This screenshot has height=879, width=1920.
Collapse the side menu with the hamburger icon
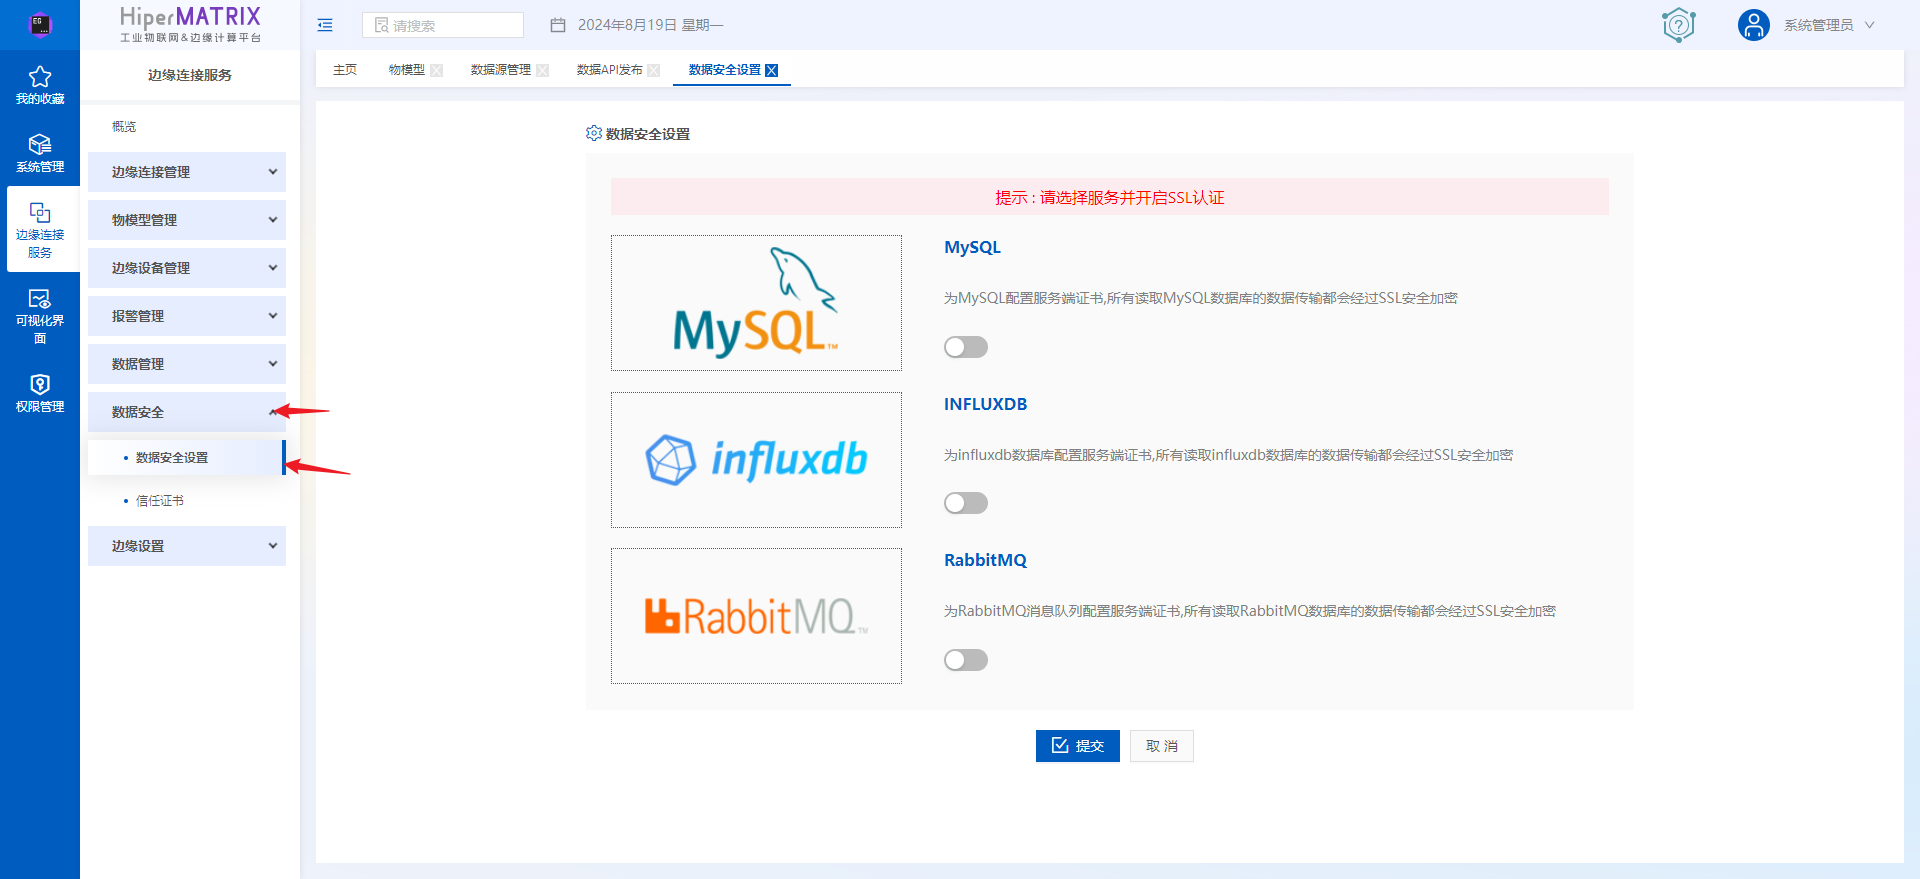325,25
